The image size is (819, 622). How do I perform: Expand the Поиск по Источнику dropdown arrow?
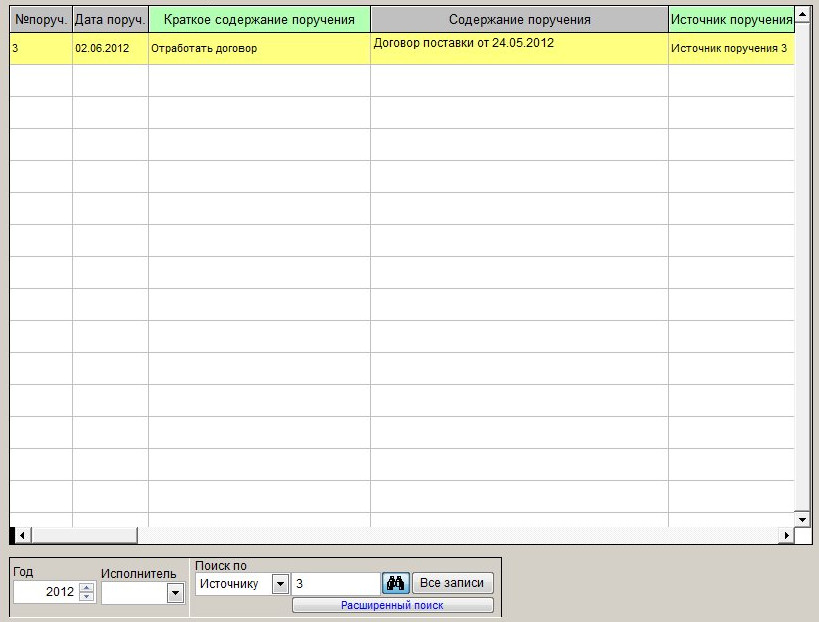[x=280, y=584]
